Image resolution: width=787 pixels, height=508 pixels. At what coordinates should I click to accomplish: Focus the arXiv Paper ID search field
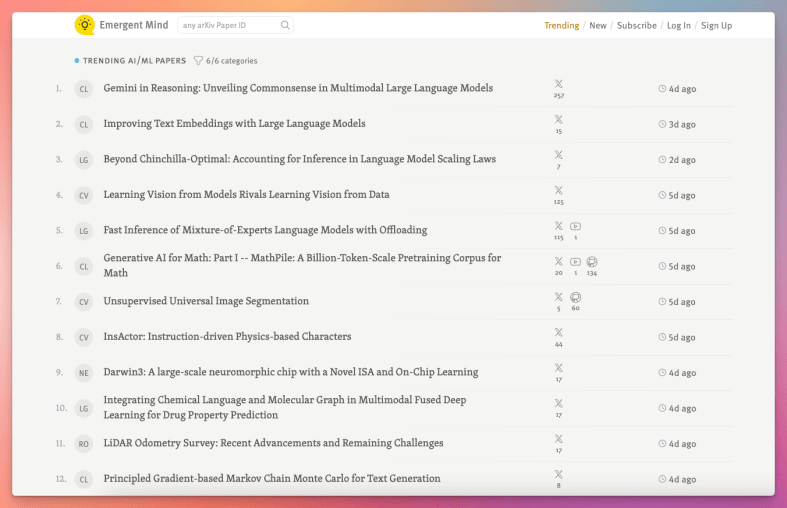click(227, 26)
